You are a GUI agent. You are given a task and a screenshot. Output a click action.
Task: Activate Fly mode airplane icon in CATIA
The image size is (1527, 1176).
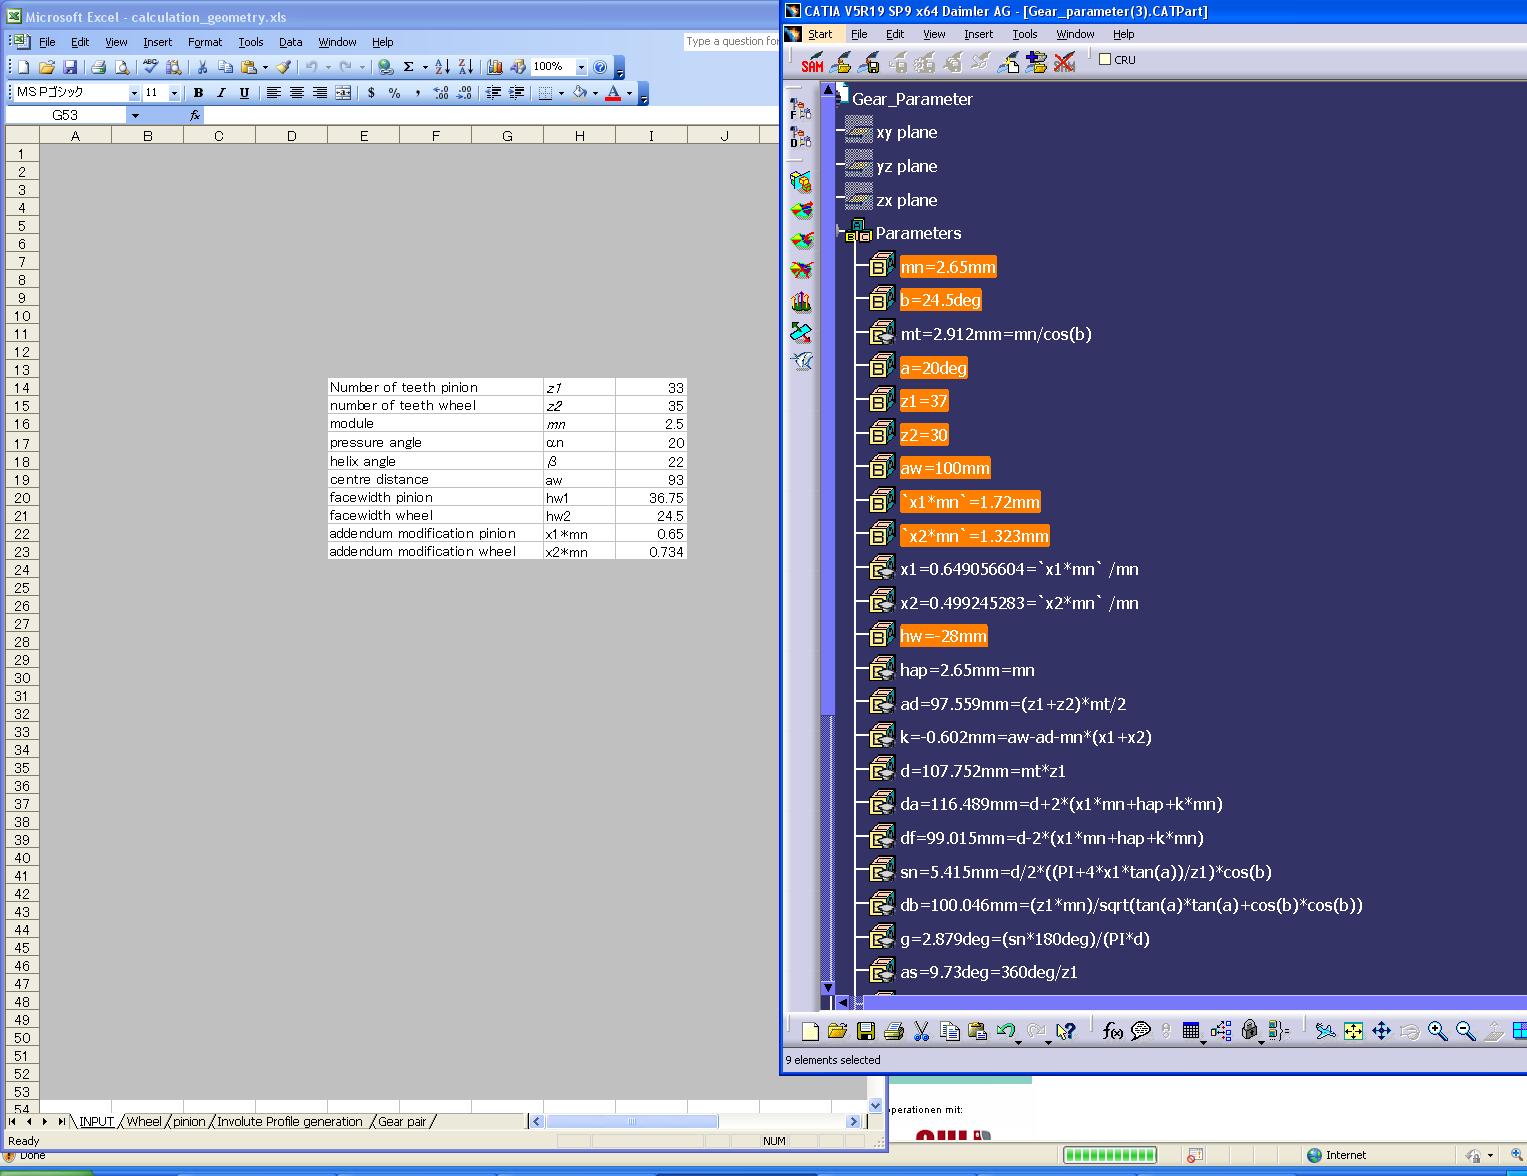(x=1325, y=1031)
